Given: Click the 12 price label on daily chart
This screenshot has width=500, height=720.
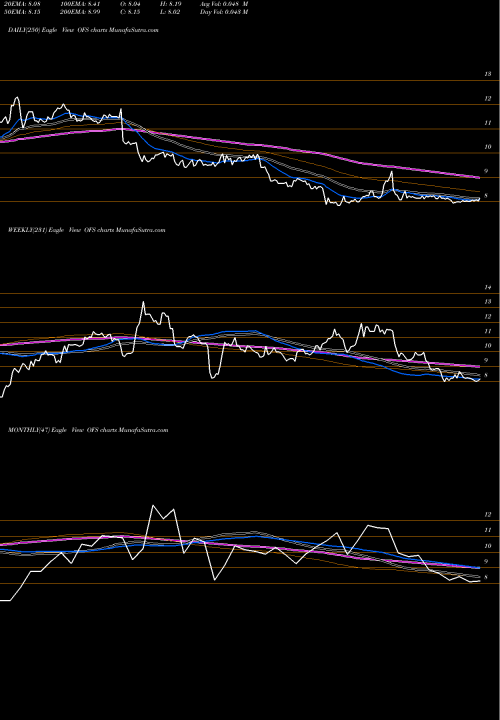Looking at the screenshot, I should [488, 99].
